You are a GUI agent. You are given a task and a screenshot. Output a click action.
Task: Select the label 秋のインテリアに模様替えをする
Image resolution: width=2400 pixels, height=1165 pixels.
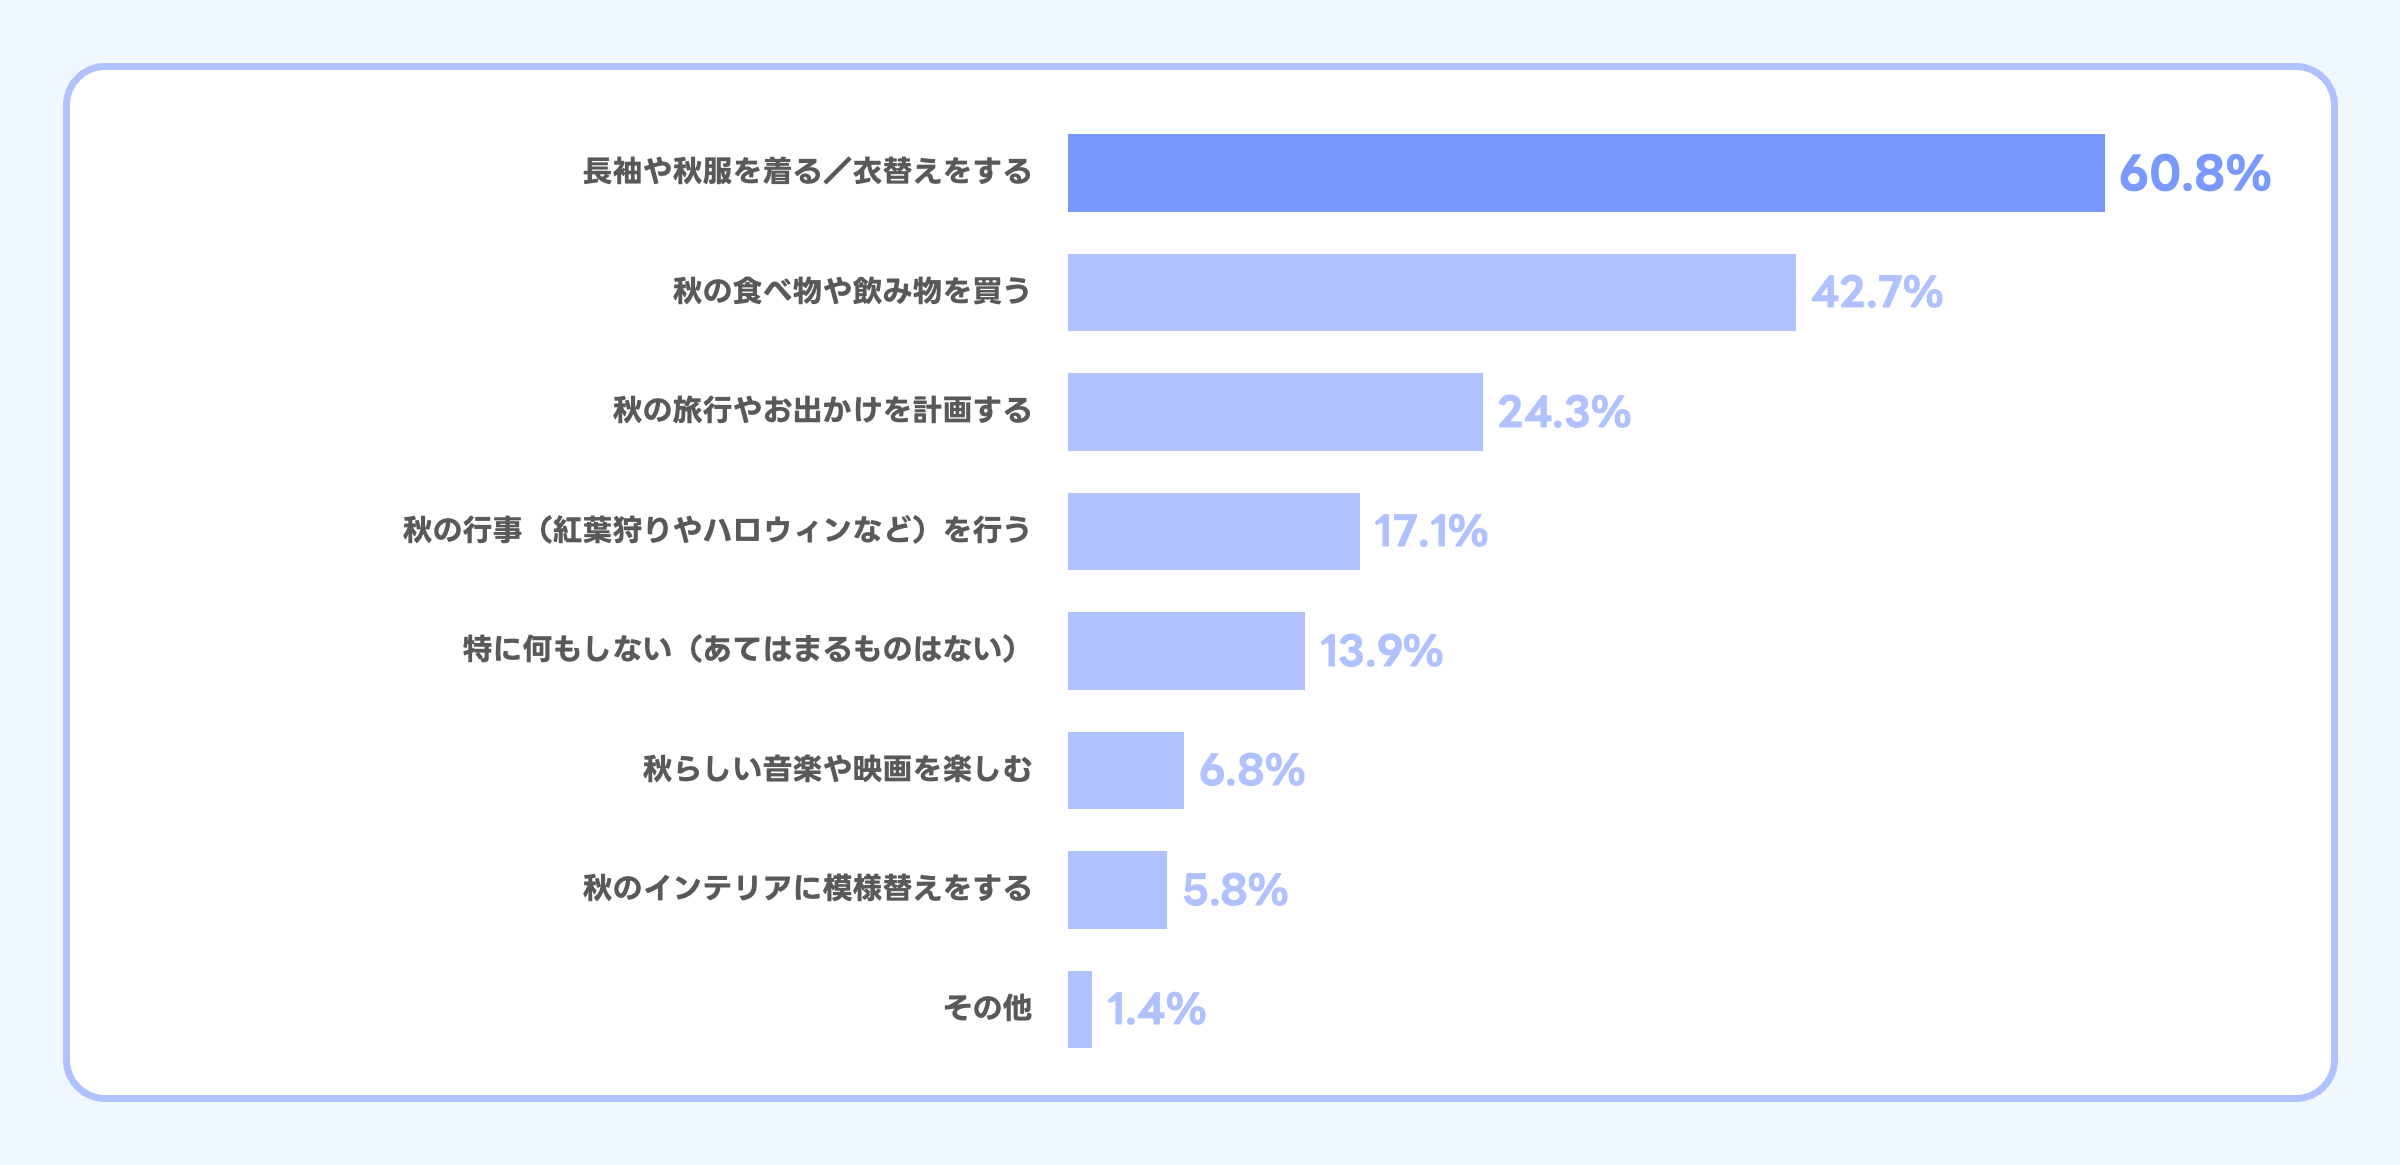(x=807, y=888)
